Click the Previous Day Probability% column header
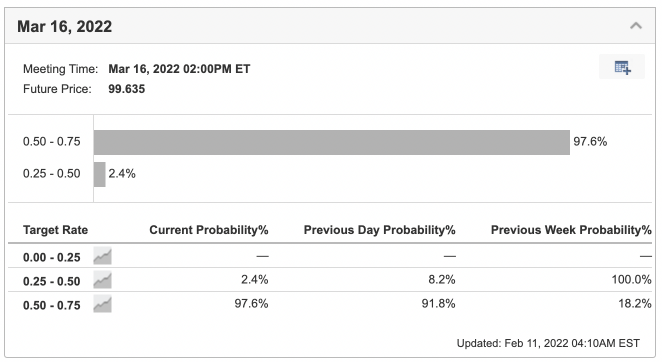 [380, 230]
